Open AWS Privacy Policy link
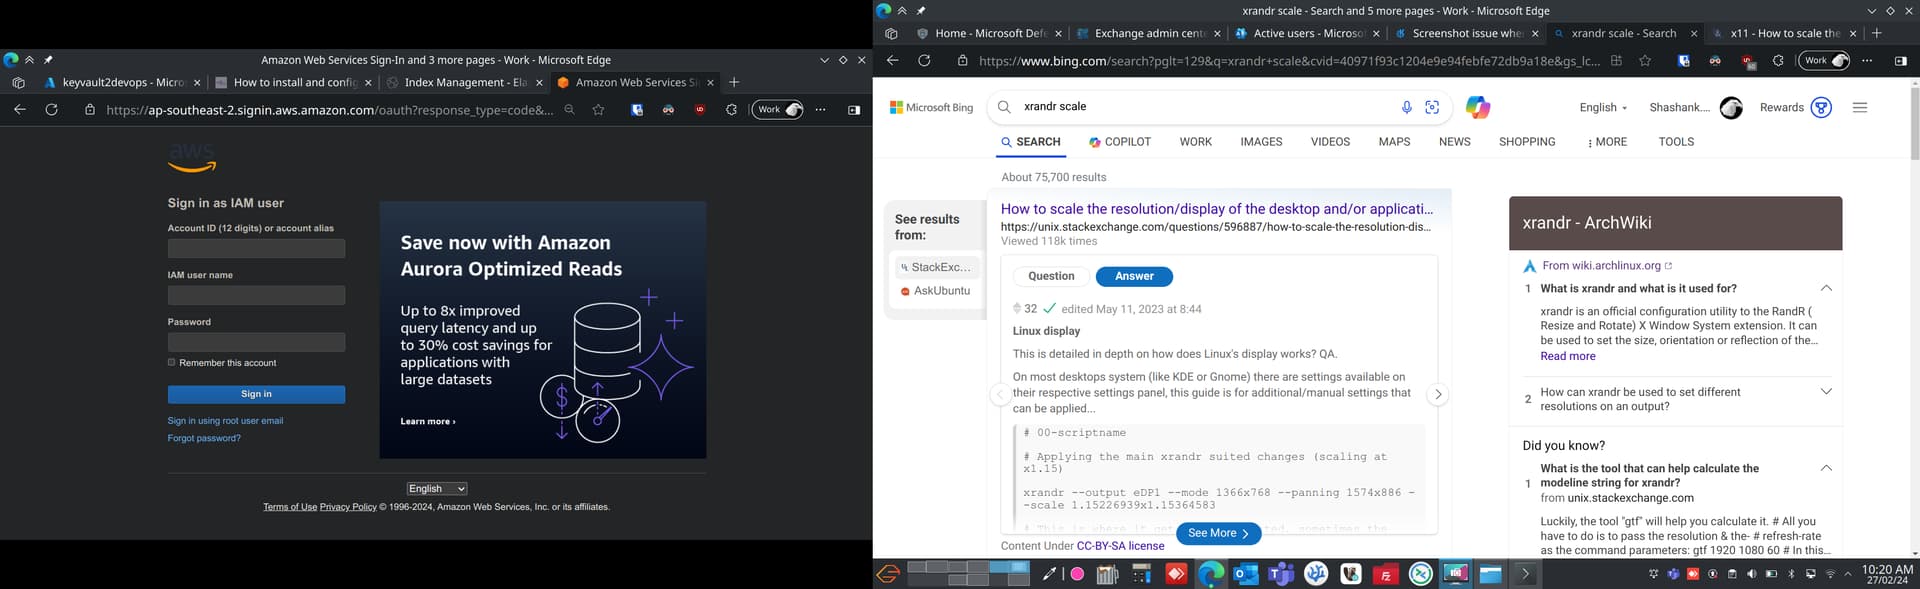 (x=348, y=507)
